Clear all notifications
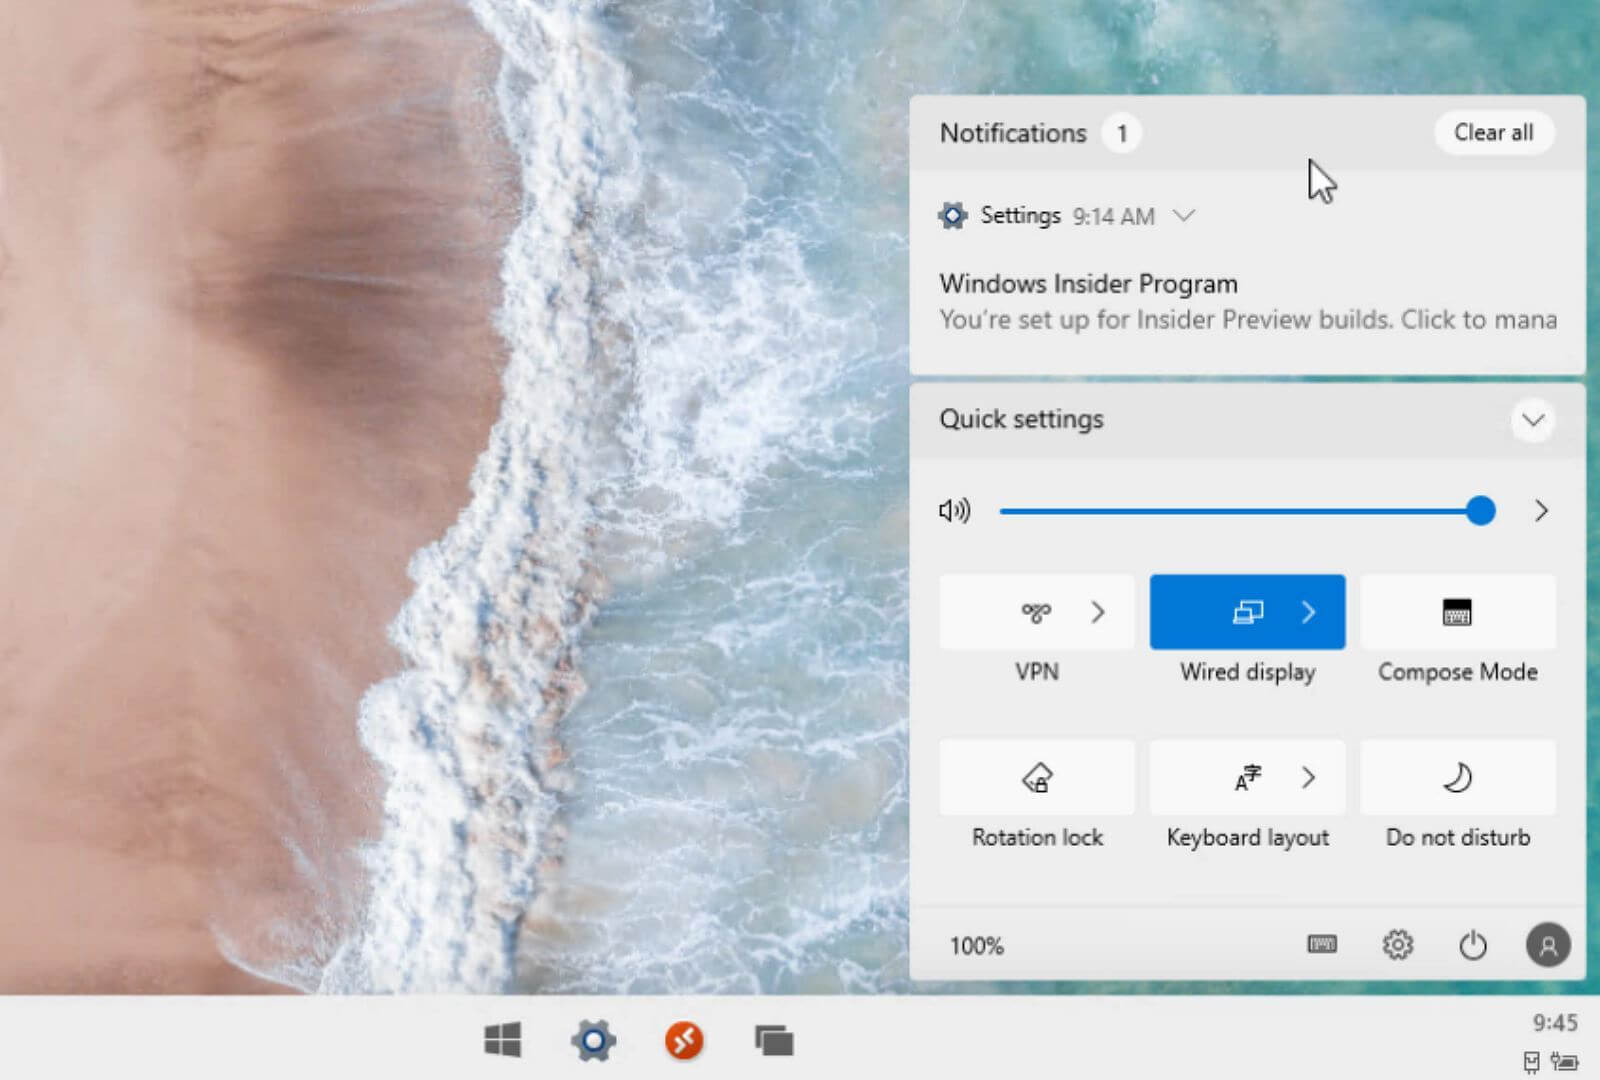Viewport: 1600px width, 1080px height. tap(1493, 132)
